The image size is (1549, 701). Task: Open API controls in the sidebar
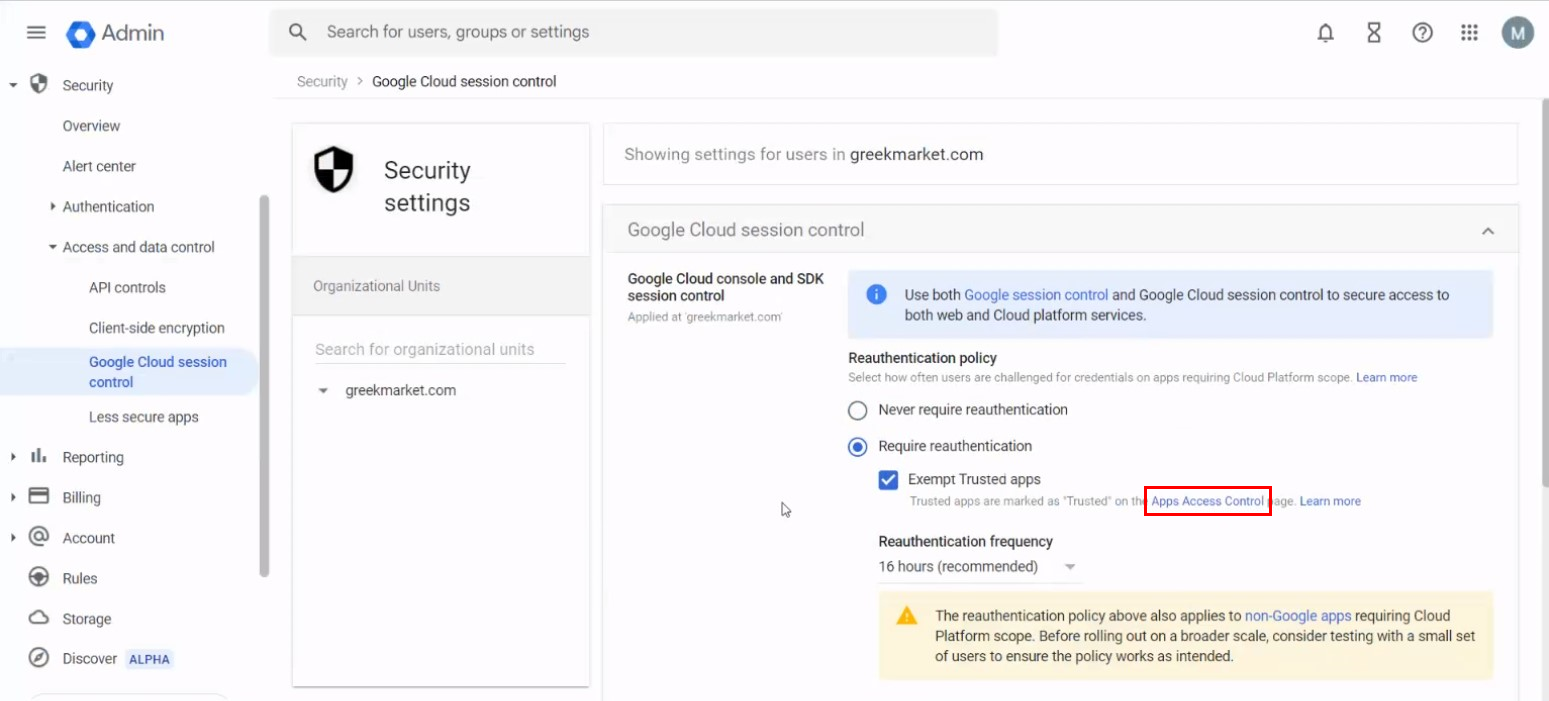tap(127, 288)
